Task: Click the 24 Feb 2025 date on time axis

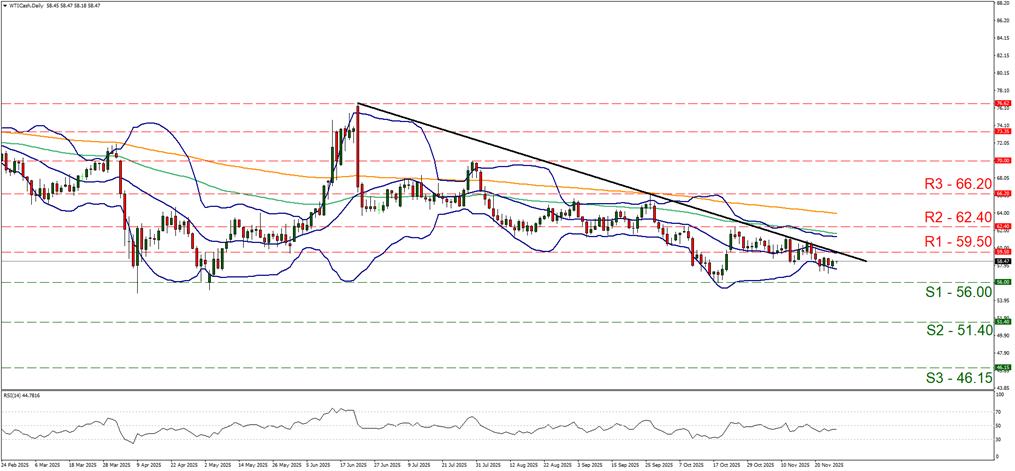Action: 16,465
